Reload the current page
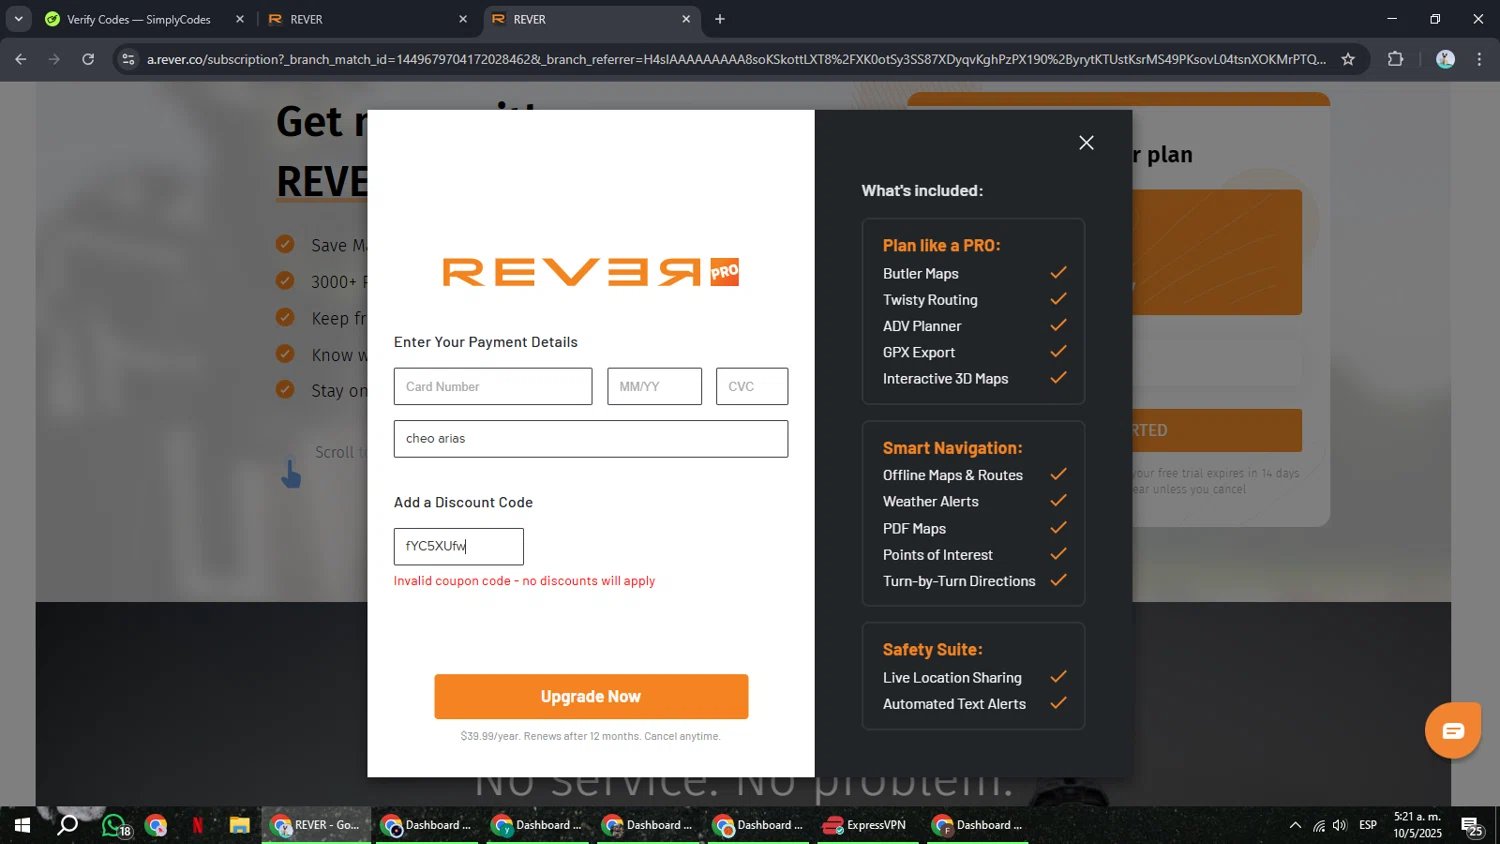The image size is (1500, 844). coord(88,59)
